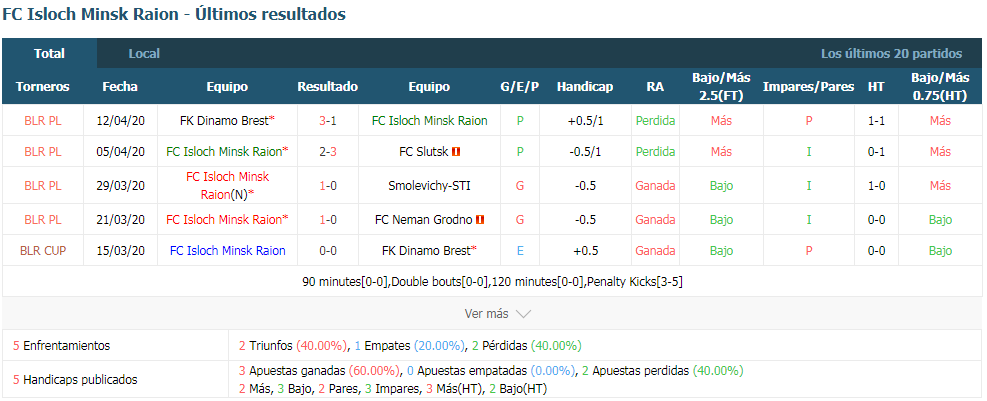Open the BLR CUP tournament link
The image size is (987, 401).
tap(43, 251)
